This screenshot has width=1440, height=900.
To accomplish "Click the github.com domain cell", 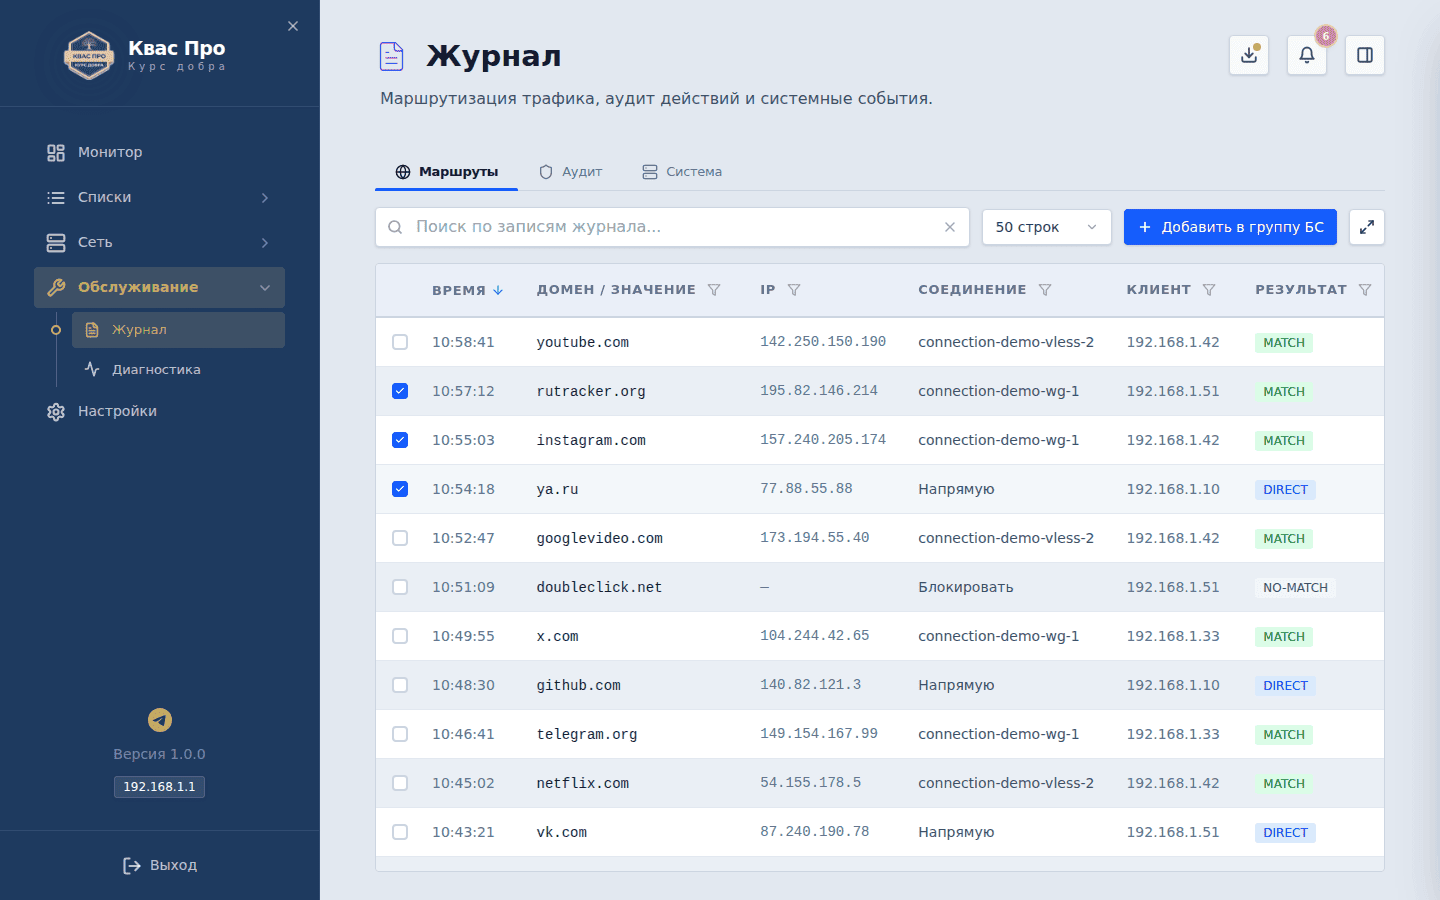I will (x=578, y=685).
